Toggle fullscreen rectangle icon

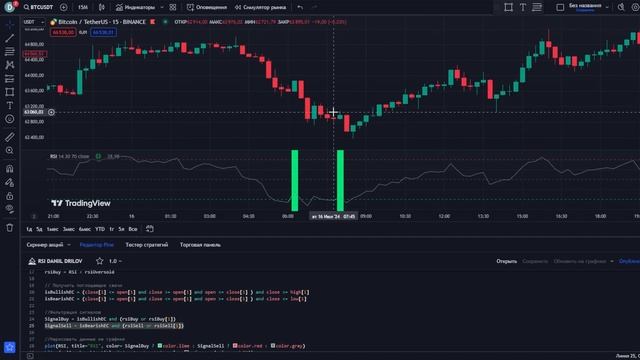(x=560, y=7)
